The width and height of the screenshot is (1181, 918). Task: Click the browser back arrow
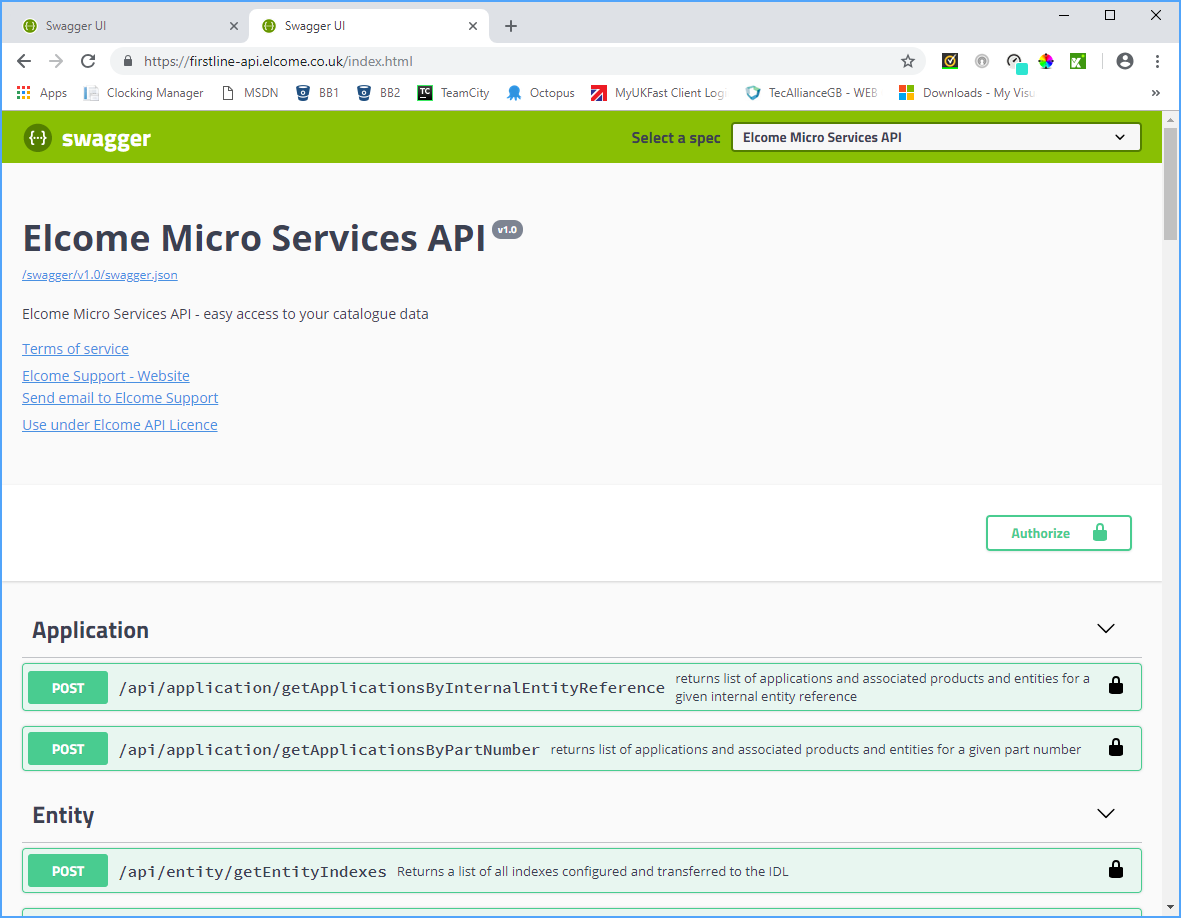coord(24,61)
